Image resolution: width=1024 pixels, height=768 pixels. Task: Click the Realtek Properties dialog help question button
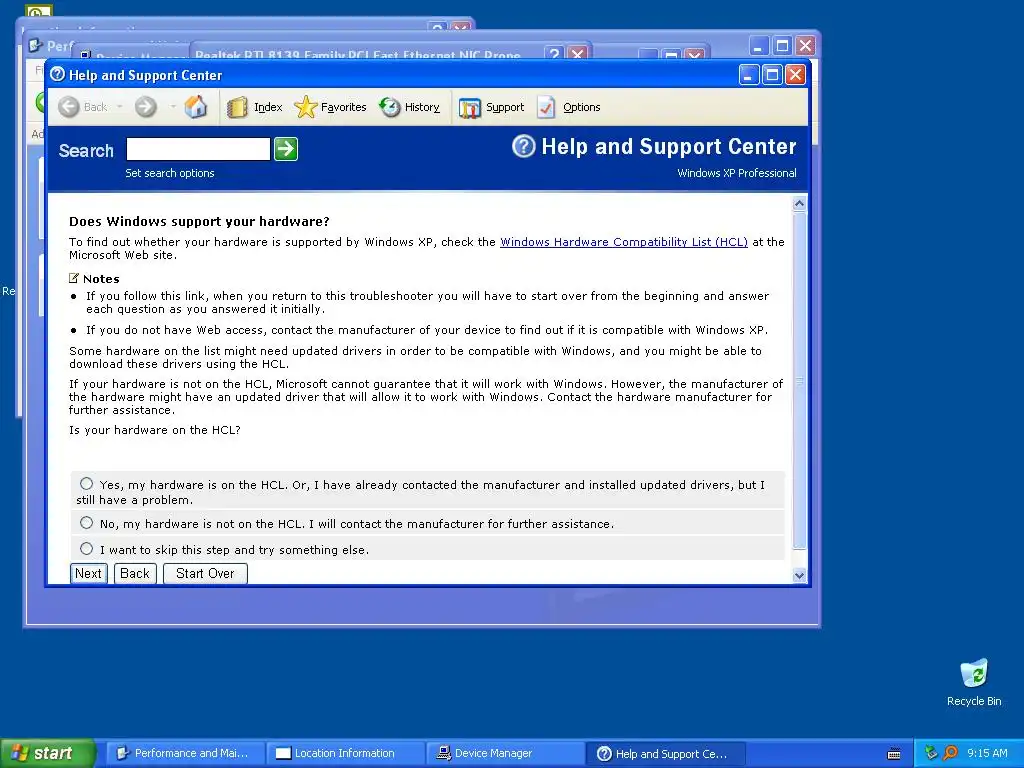click(x=554, y=53)
